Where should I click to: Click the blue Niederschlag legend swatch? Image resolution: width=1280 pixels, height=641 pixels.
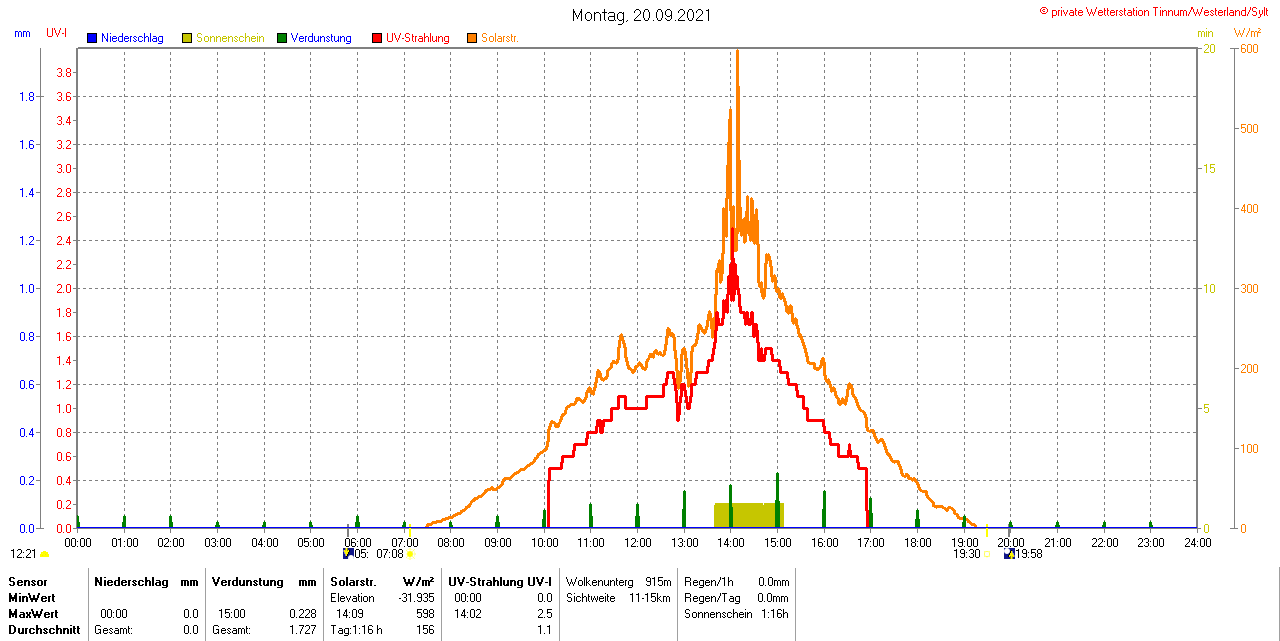(x=92, y=38)
